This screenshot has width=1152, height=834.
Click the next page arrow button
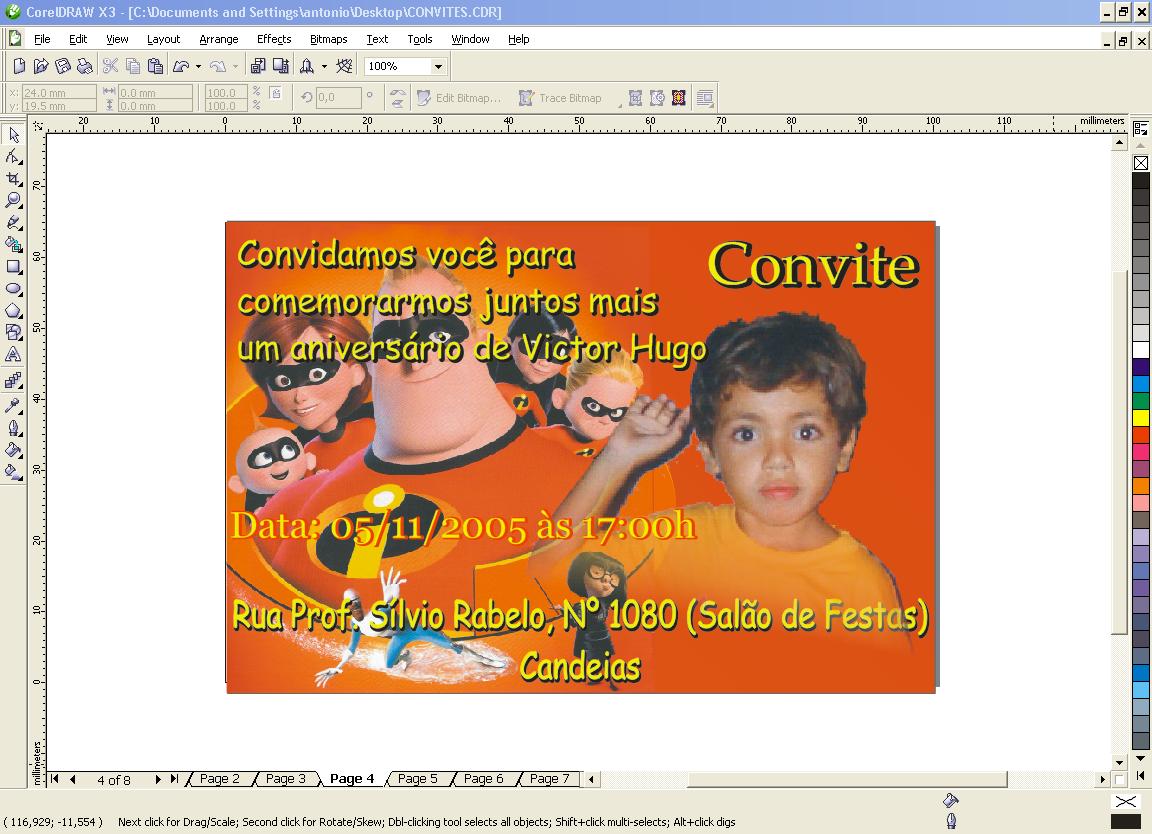point(157,778)
